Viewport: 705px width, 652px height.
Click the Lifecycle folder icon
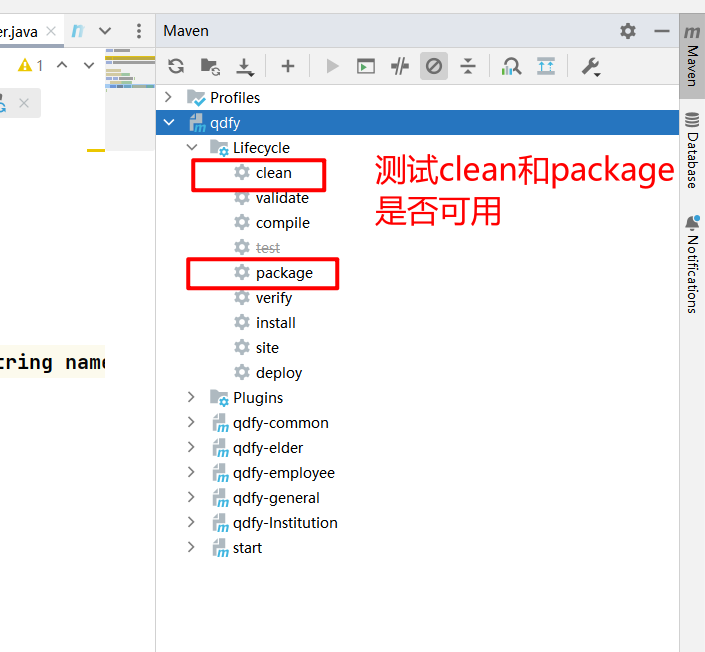(219, 147)
